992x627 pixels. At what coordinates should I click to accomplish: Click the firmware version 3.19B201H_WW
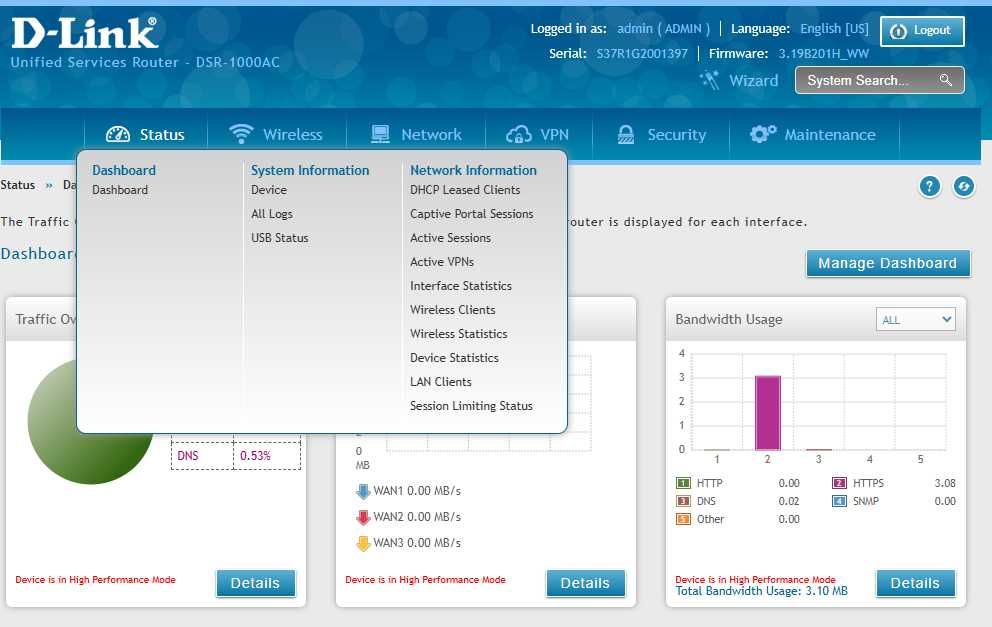click(x=823, y=54)
